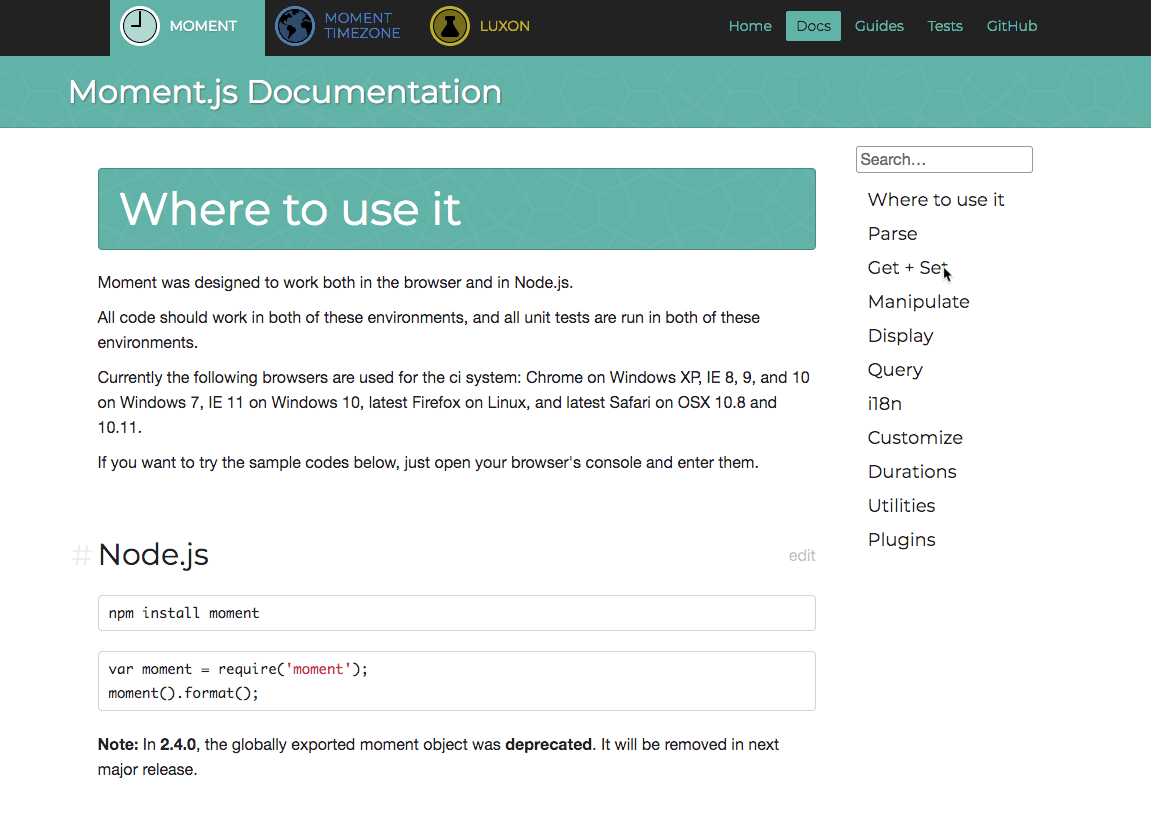Click the Node.js section heading

(x=153, y=555)
